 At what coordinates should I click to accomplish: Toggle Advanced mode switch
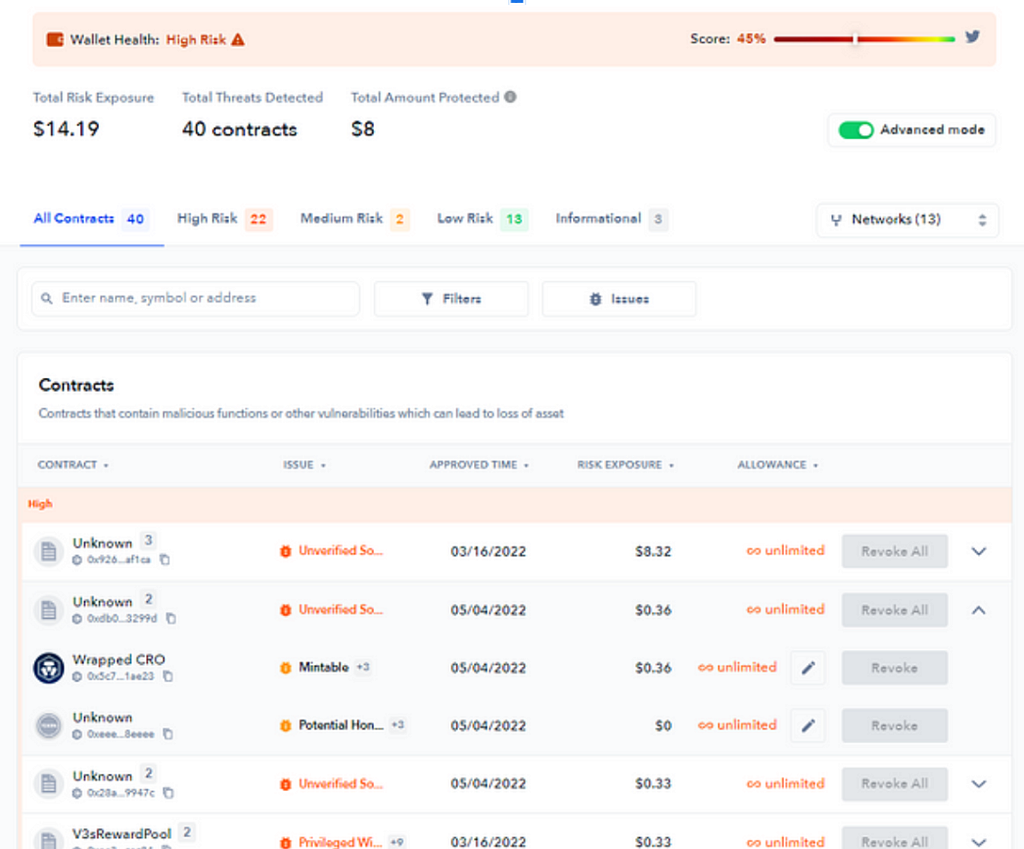(x=856, y=130)
